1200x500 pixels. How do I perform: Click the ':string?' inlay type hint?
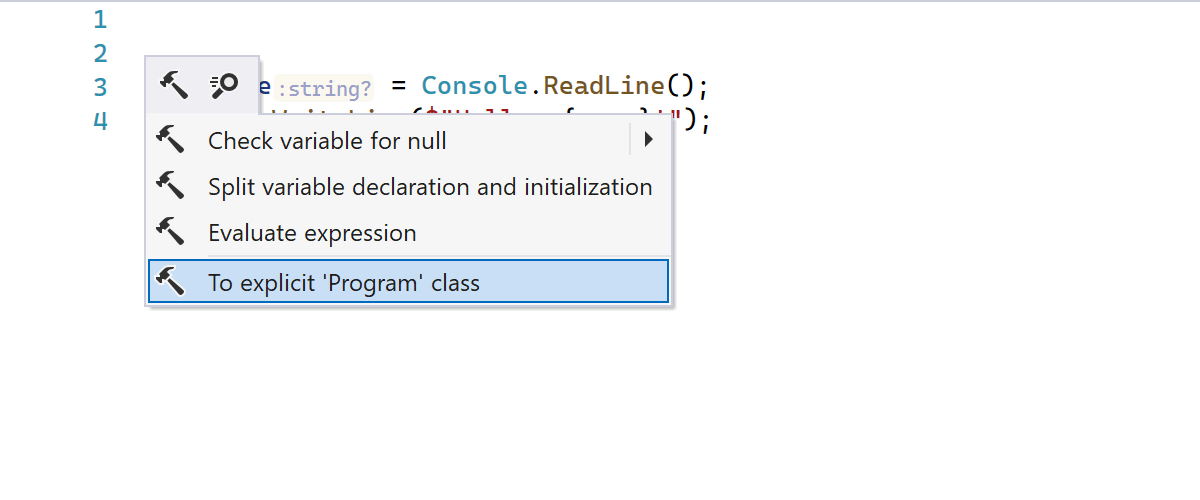coord(324,88)
